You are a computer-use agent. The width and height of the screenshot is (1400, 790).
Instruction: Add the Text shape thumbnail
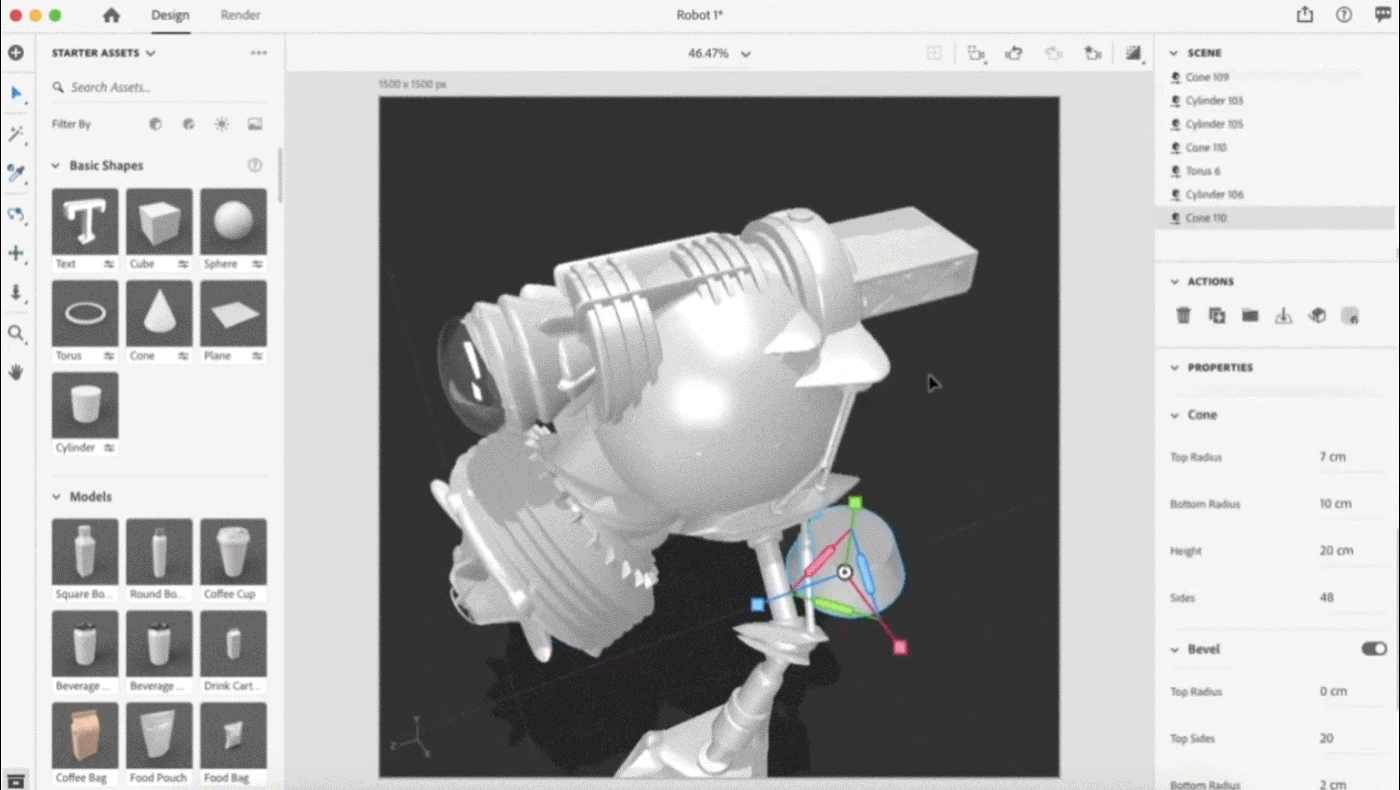point(85,221)
